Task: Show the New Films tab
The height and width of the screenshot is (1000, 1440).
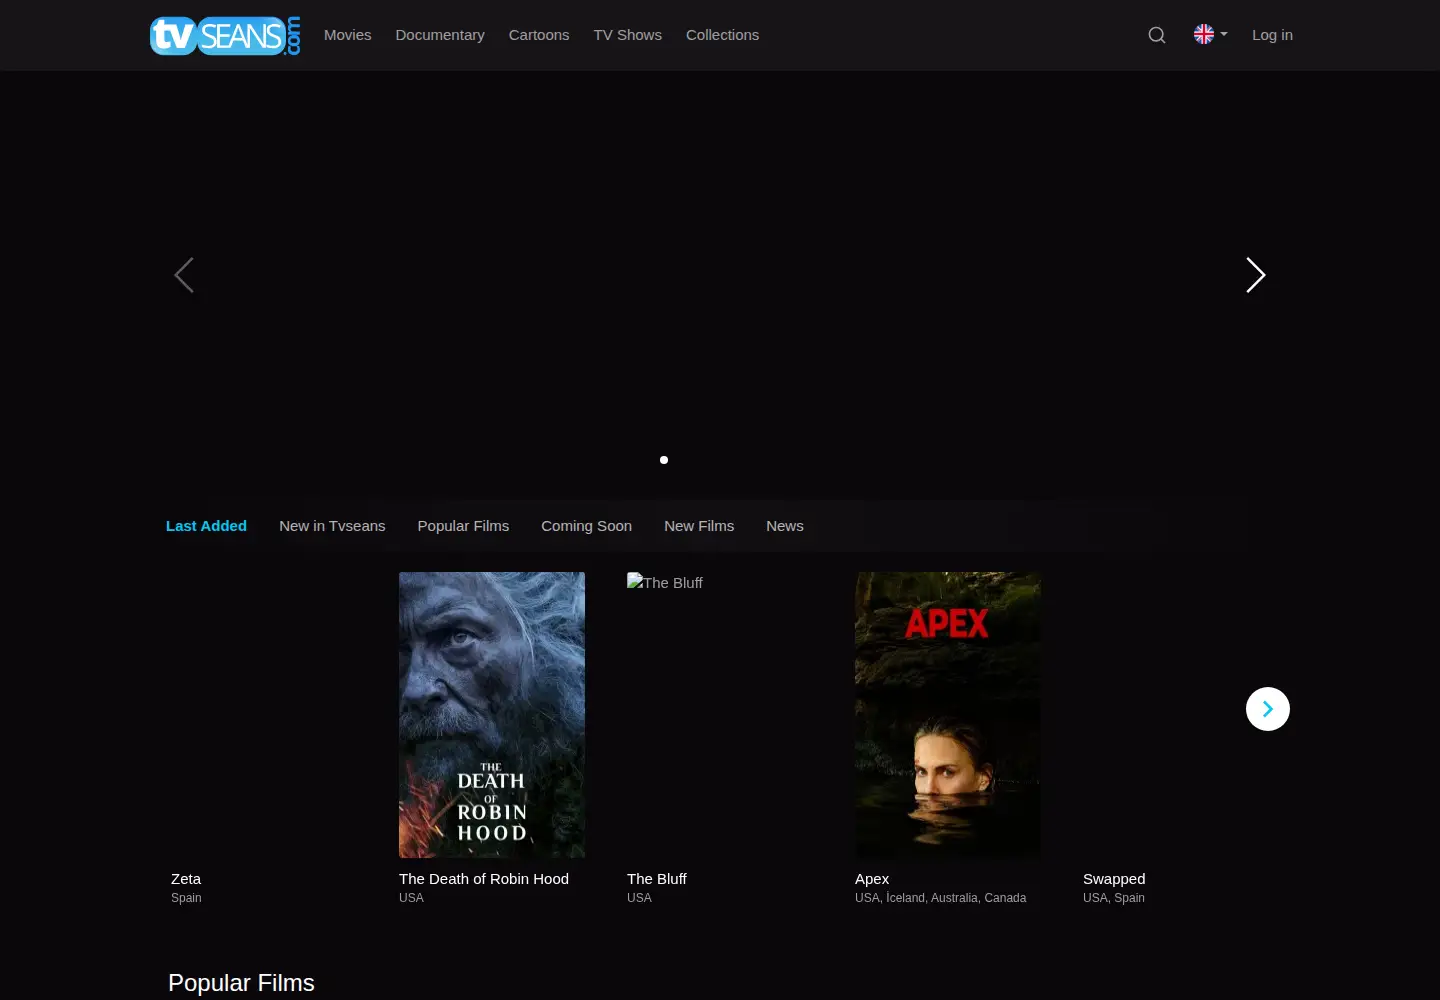Action: [x=699, y=526]
